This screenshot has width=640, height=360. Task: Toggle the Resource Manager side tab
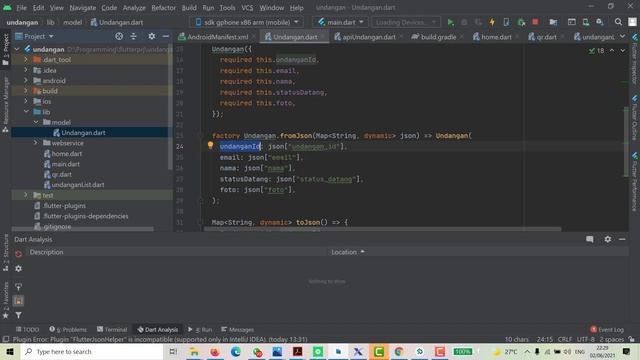6,104
